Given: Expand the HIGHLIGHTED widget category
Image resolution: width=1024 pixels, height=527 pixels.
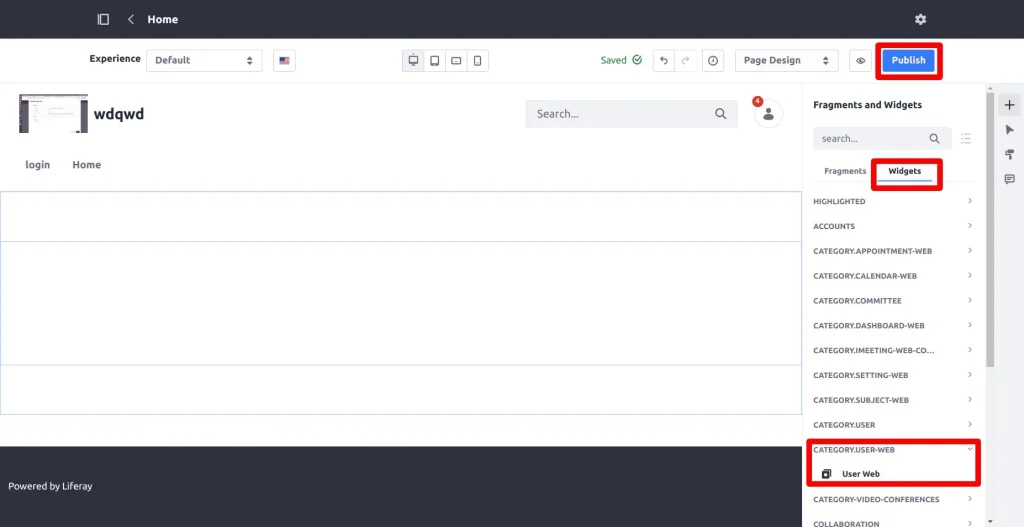Looking at the screenshot, I should pos(893,201).
